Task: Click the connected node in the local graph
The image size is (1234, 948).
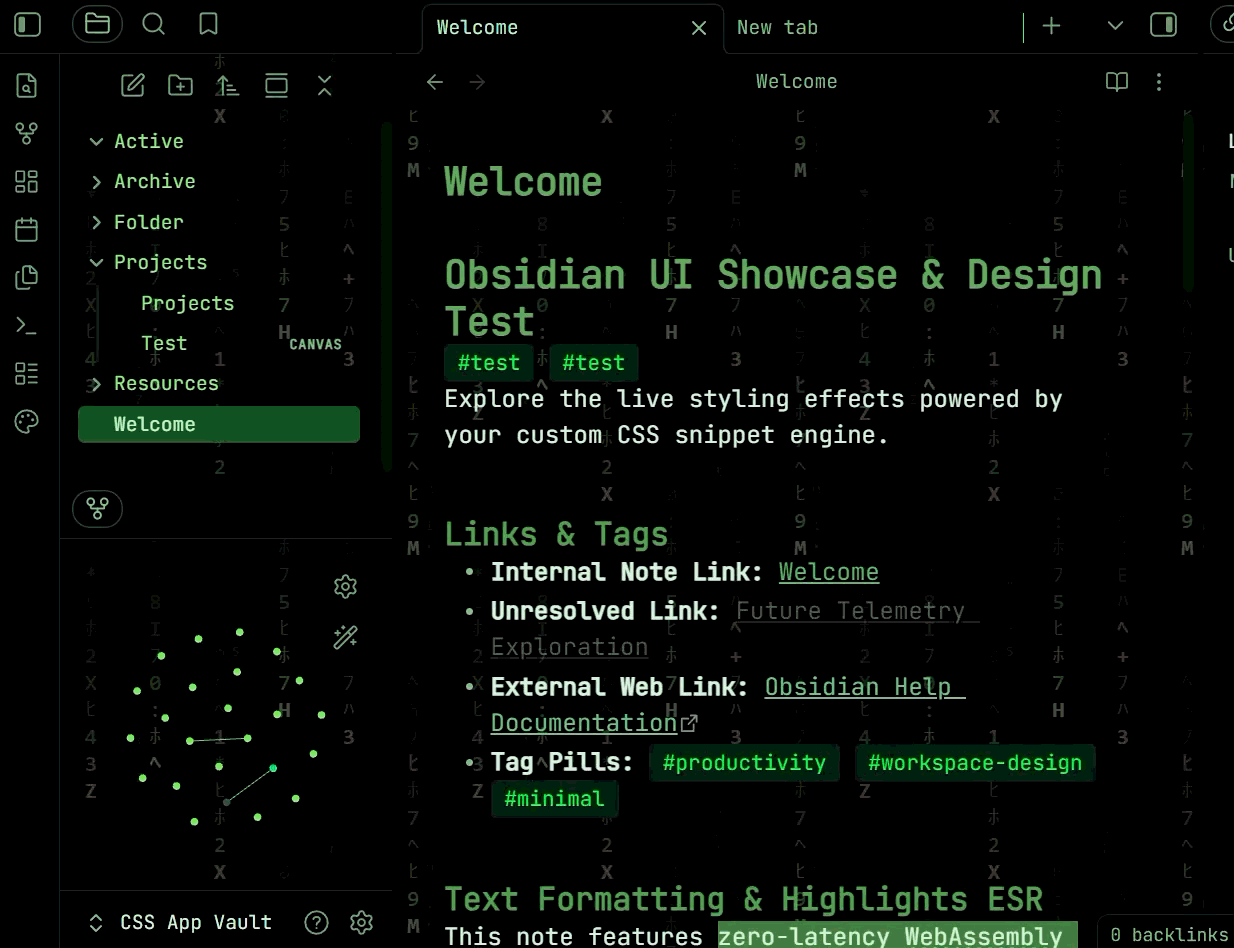Action: 273,768
